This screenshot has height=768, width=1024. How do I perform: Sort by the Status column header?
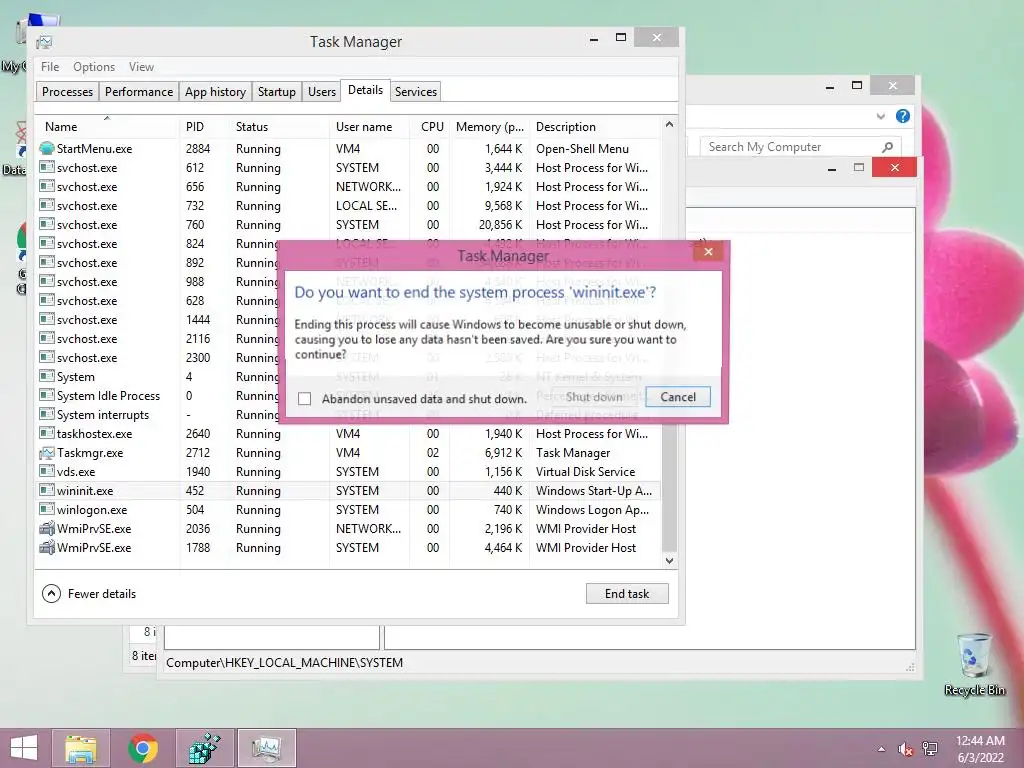coord(279,127)
